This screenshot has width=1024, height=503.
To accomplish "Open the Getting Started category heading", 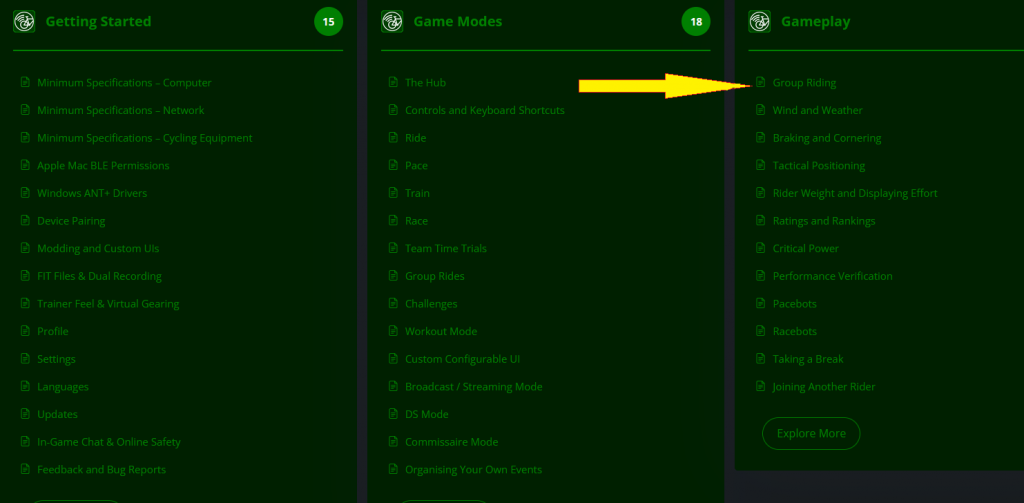I will [x=98, y=21].
